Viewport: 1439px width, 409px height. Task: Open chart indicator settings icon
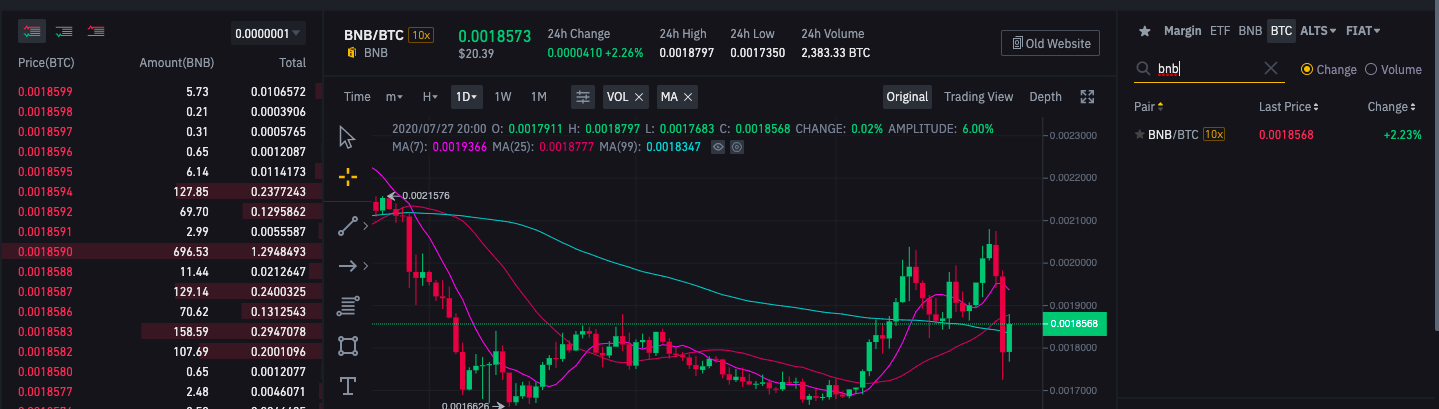click(583, 97)
